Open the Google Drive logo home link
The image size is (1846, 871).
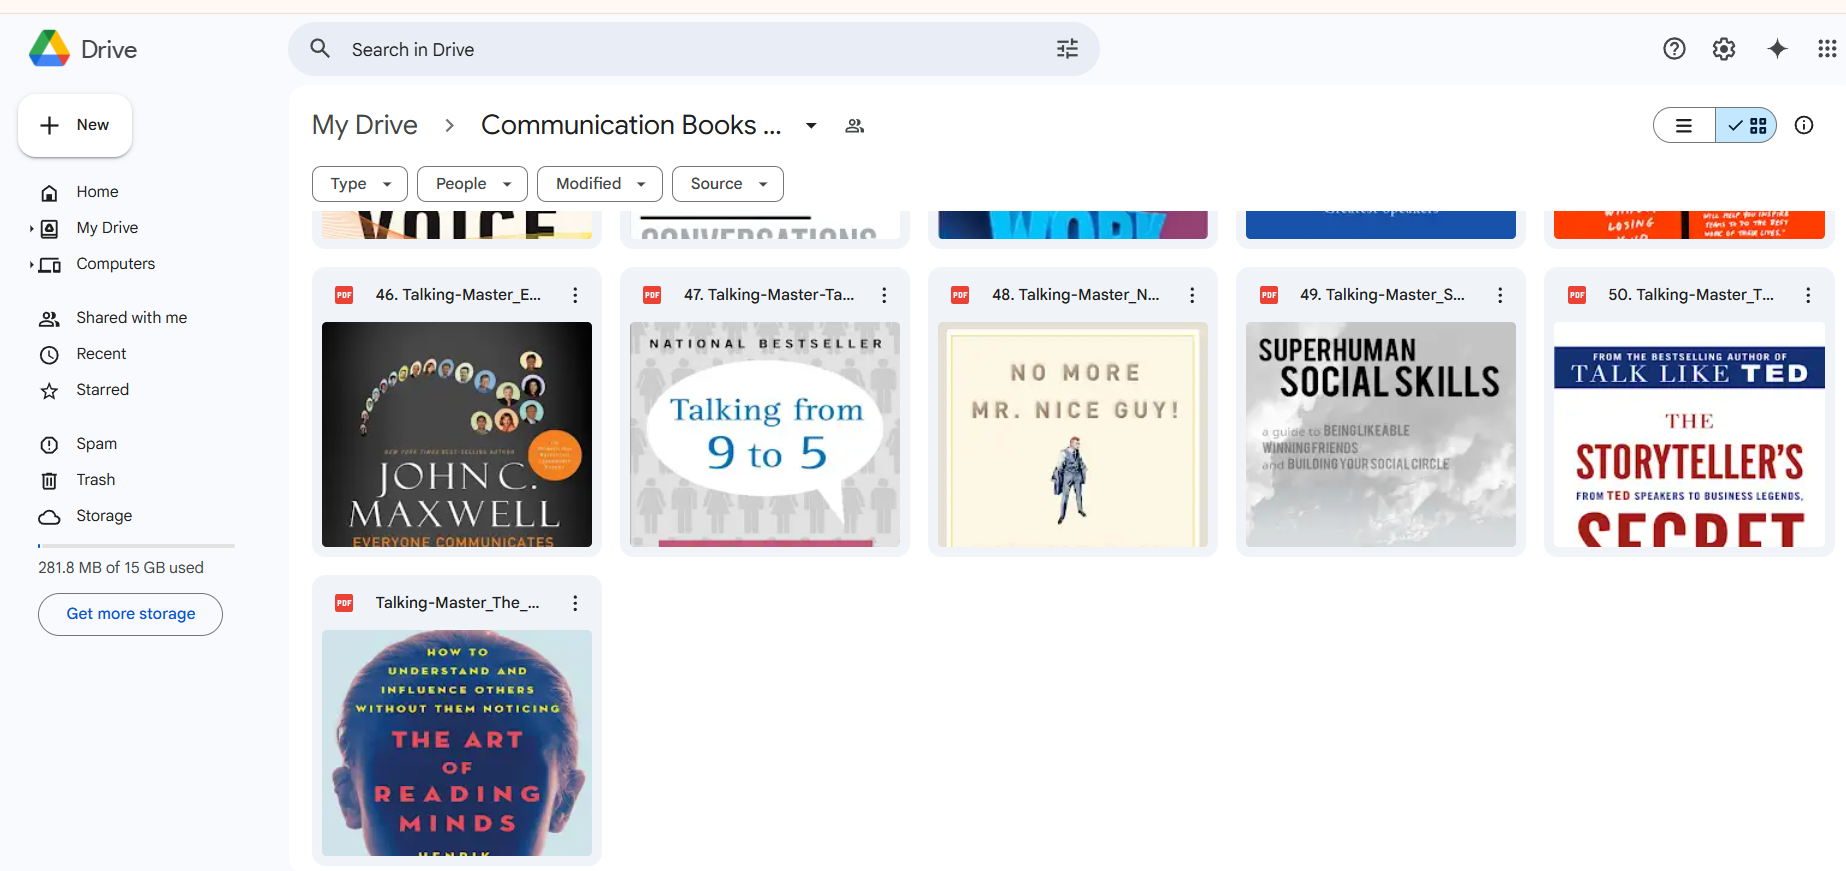(83, 49)
